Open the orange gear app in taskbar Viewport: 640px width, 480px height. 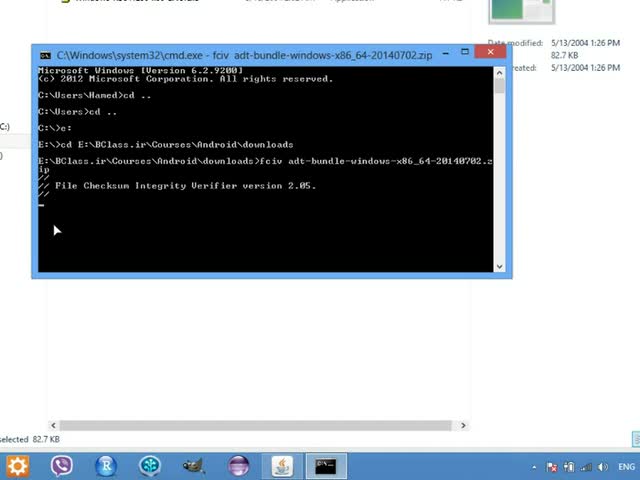coord(17,466)
